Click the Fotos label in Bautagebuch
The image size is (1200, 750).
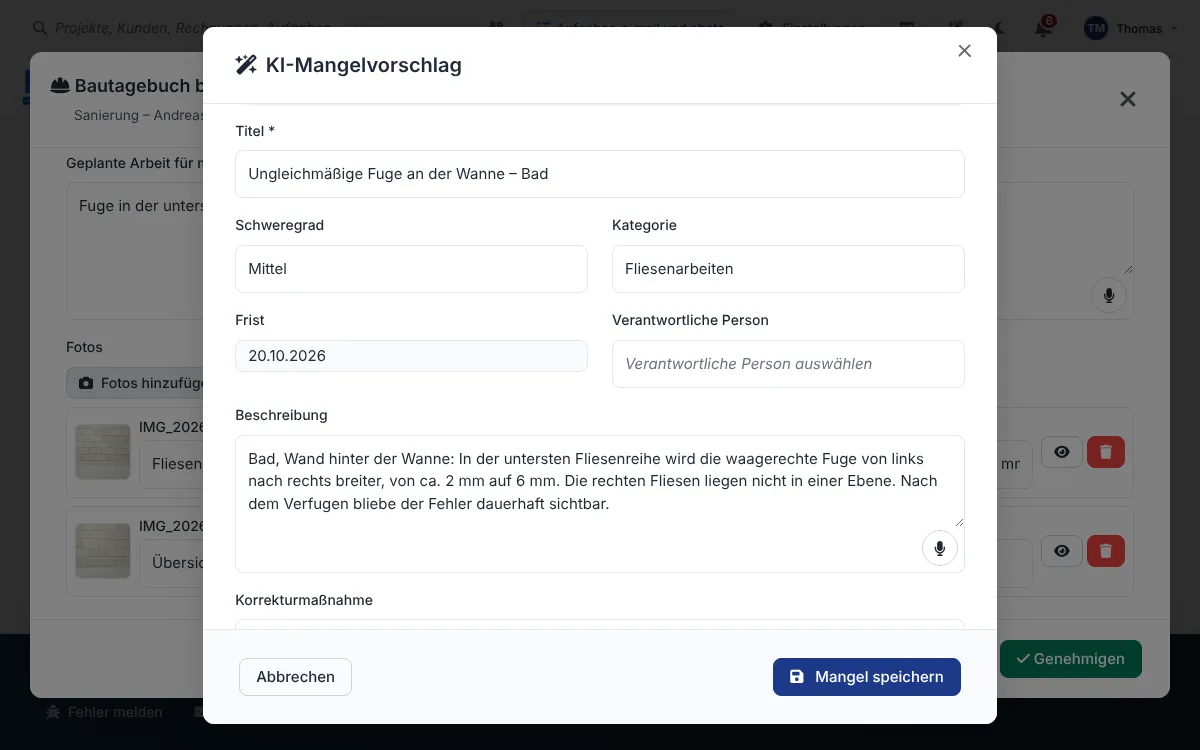click(84, 347)
